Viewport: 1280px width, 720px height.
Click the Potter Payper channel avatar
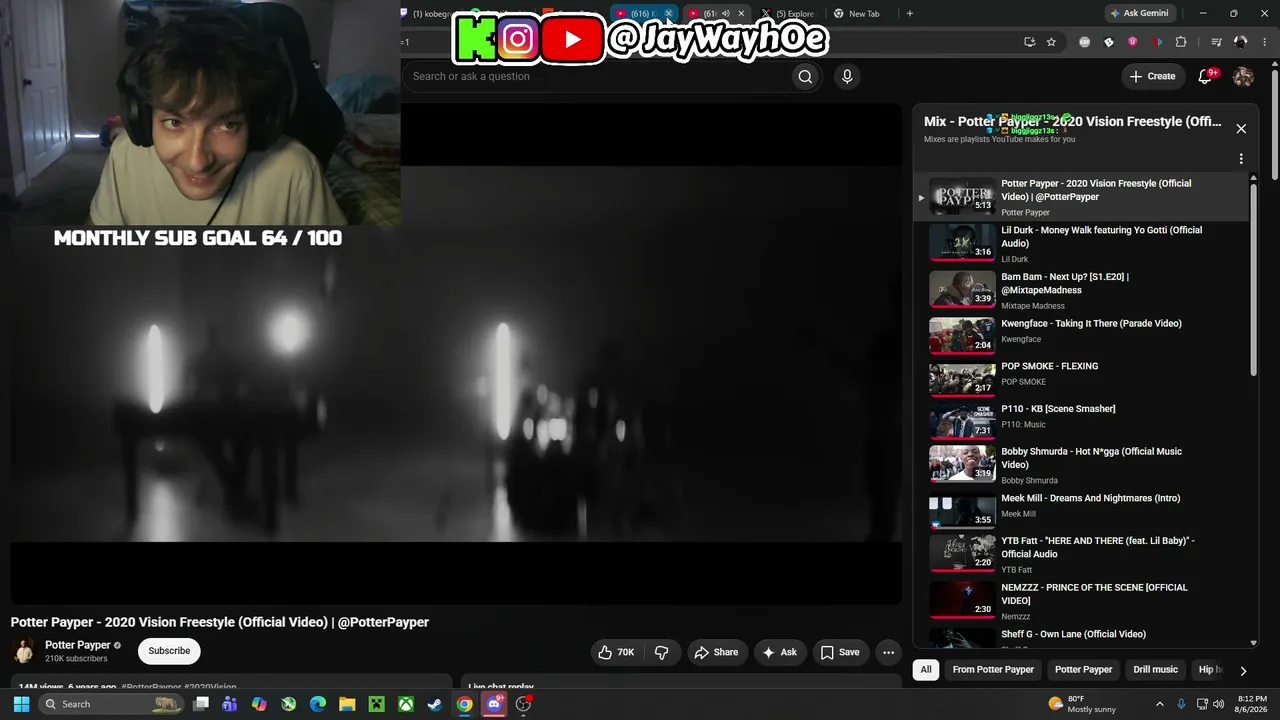(24, 651)
